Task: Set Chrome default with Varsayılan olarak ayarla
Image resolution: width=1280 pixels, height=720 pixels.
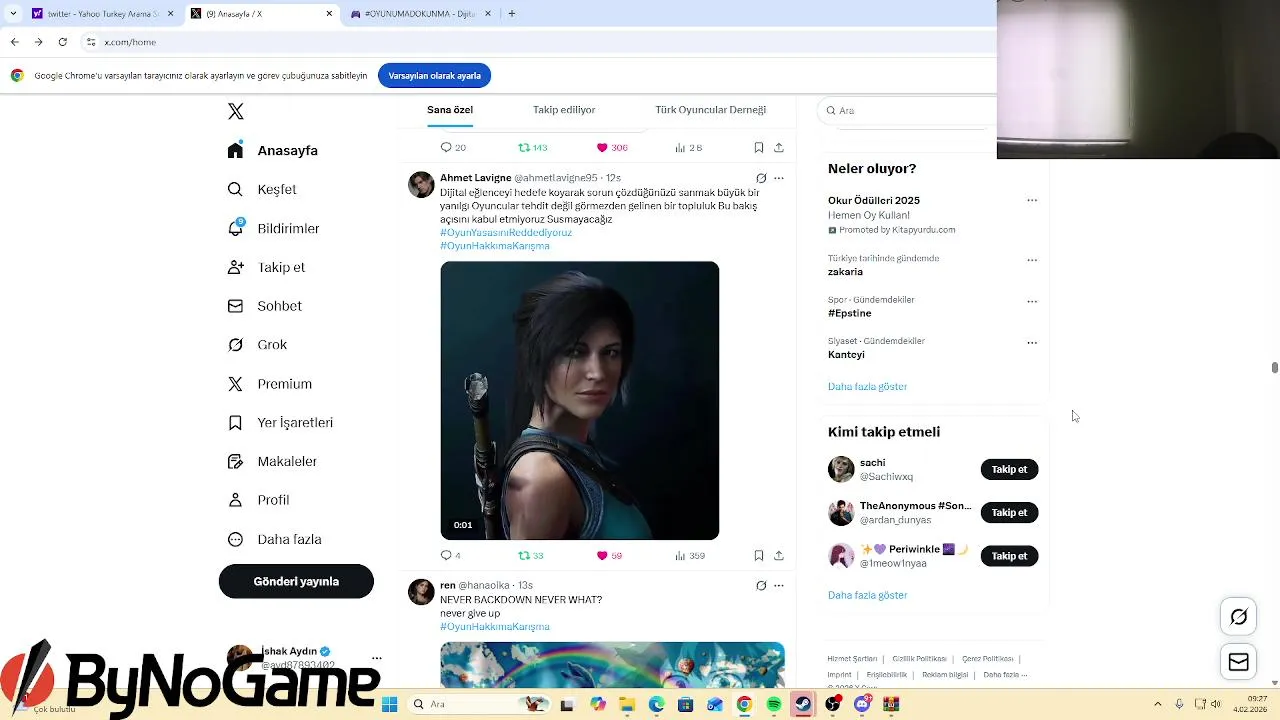Action: point(434,76)
